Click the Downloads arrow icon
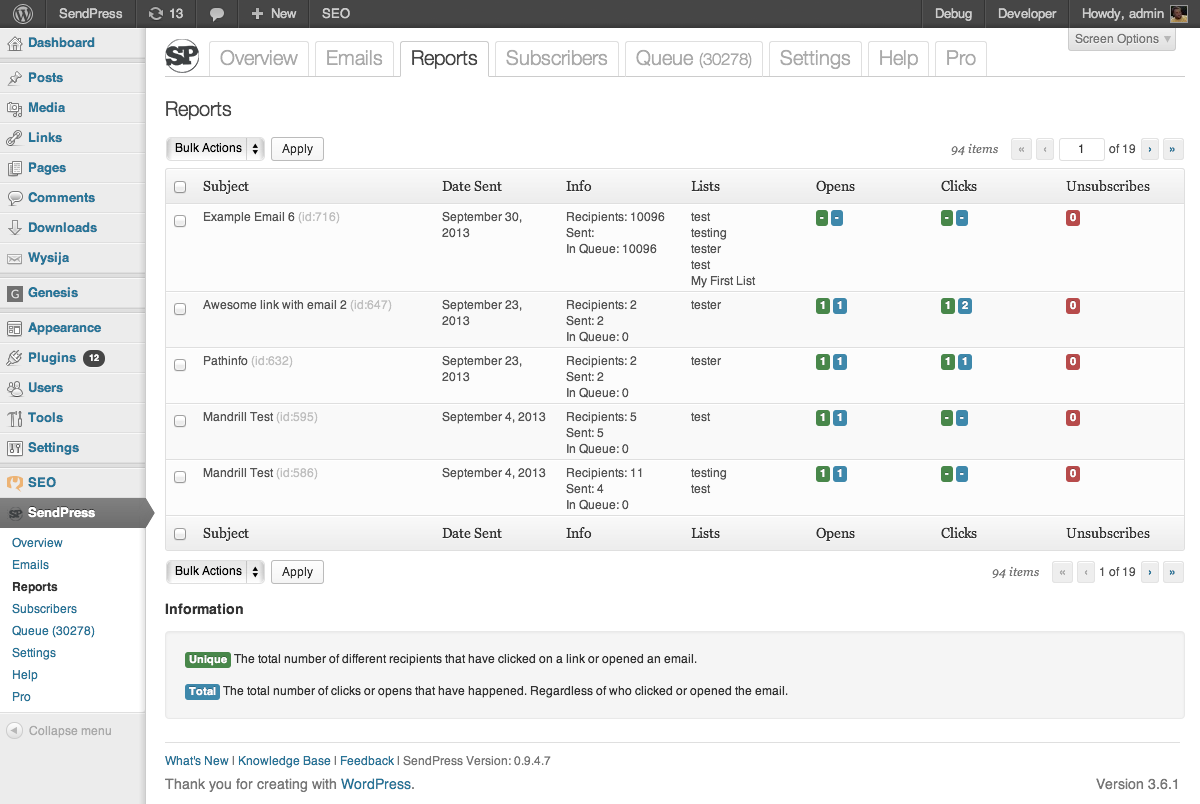Screen dimensions: 1200x804 coord(15,228)
